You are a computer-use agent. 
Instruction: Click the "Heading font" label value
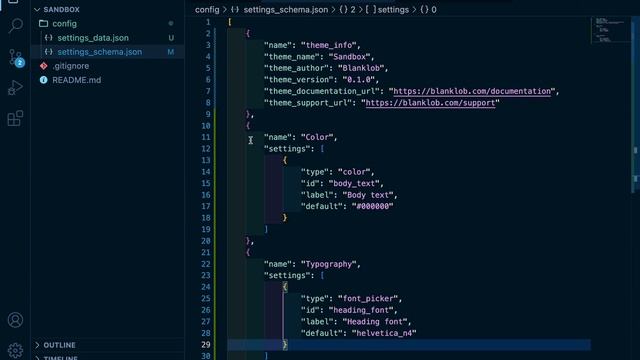coord(375,322)
